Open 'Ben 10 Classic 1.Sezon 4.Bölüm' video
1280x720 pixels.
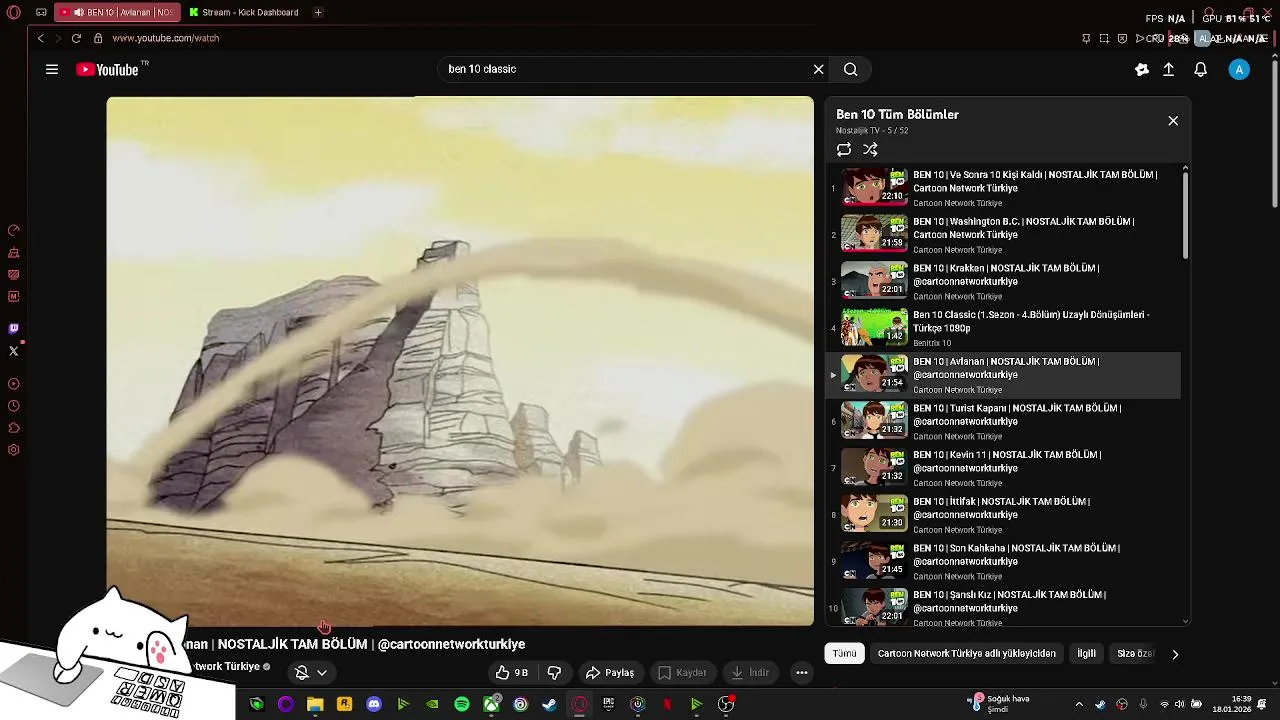point(1005,328)
